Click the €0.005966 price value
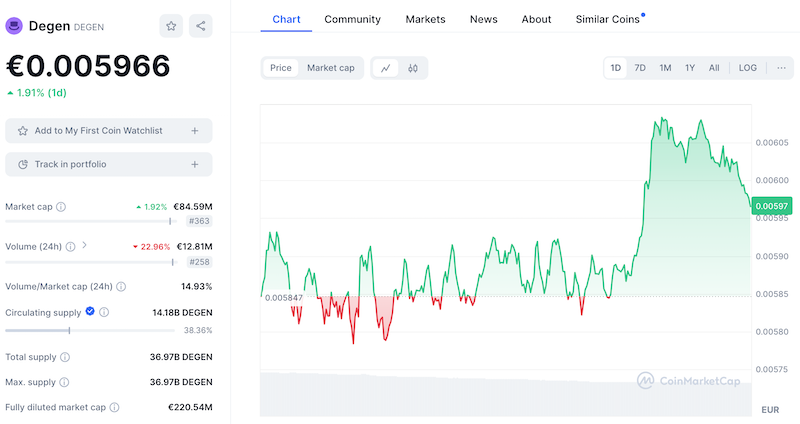800x424 pixels. (88, 66)
